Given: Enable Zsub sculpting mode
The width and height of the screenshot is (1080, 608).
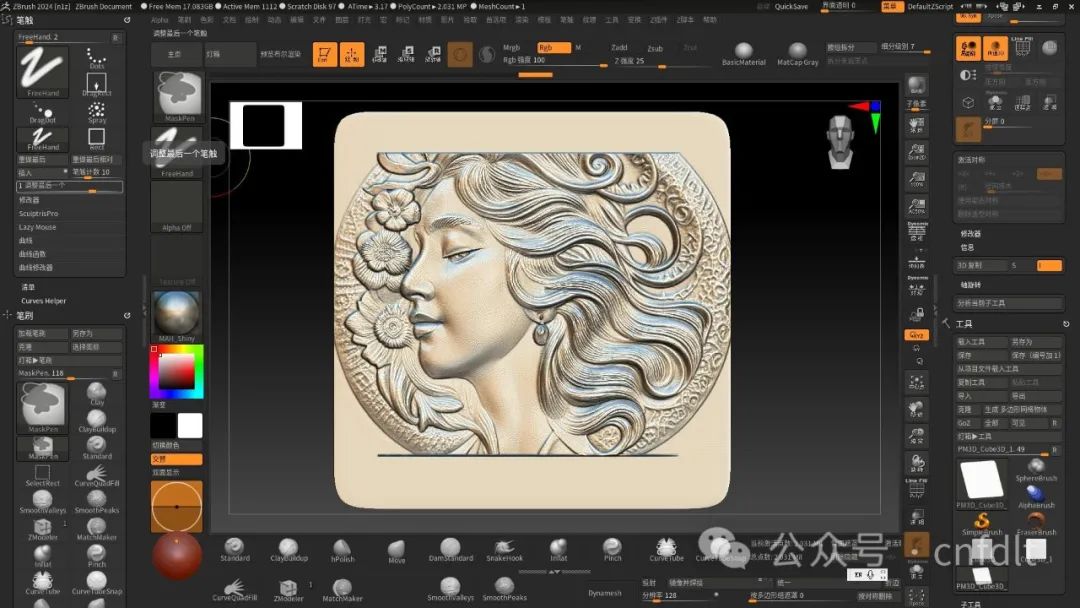Looking at the screenshot, I should pyautogui.click(x=654, y=48).
